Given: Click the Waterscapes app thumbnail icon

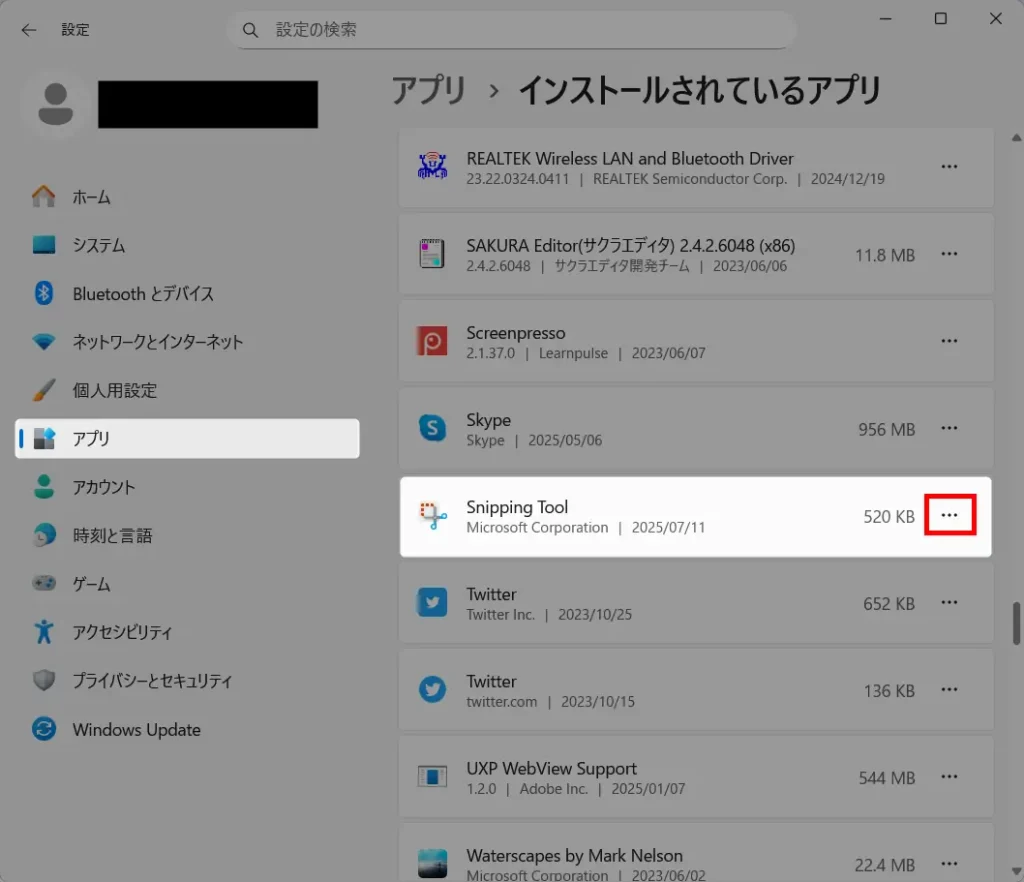Looking at the screenshot, I should pyautogui.click(x=432, y=864).
